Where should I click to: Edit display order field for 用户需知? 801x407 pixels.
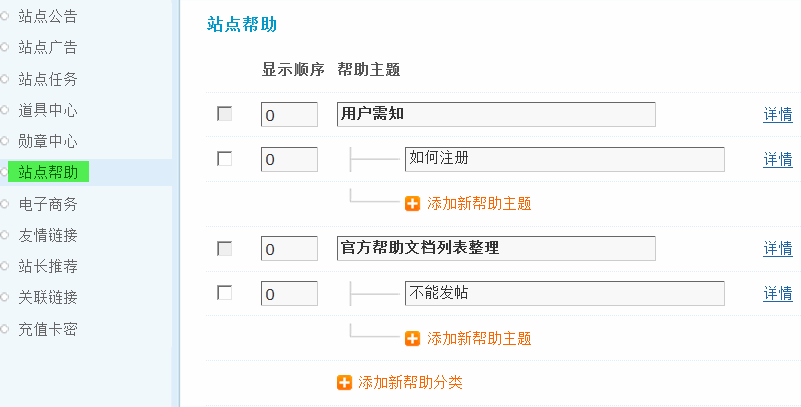[289, 114]
